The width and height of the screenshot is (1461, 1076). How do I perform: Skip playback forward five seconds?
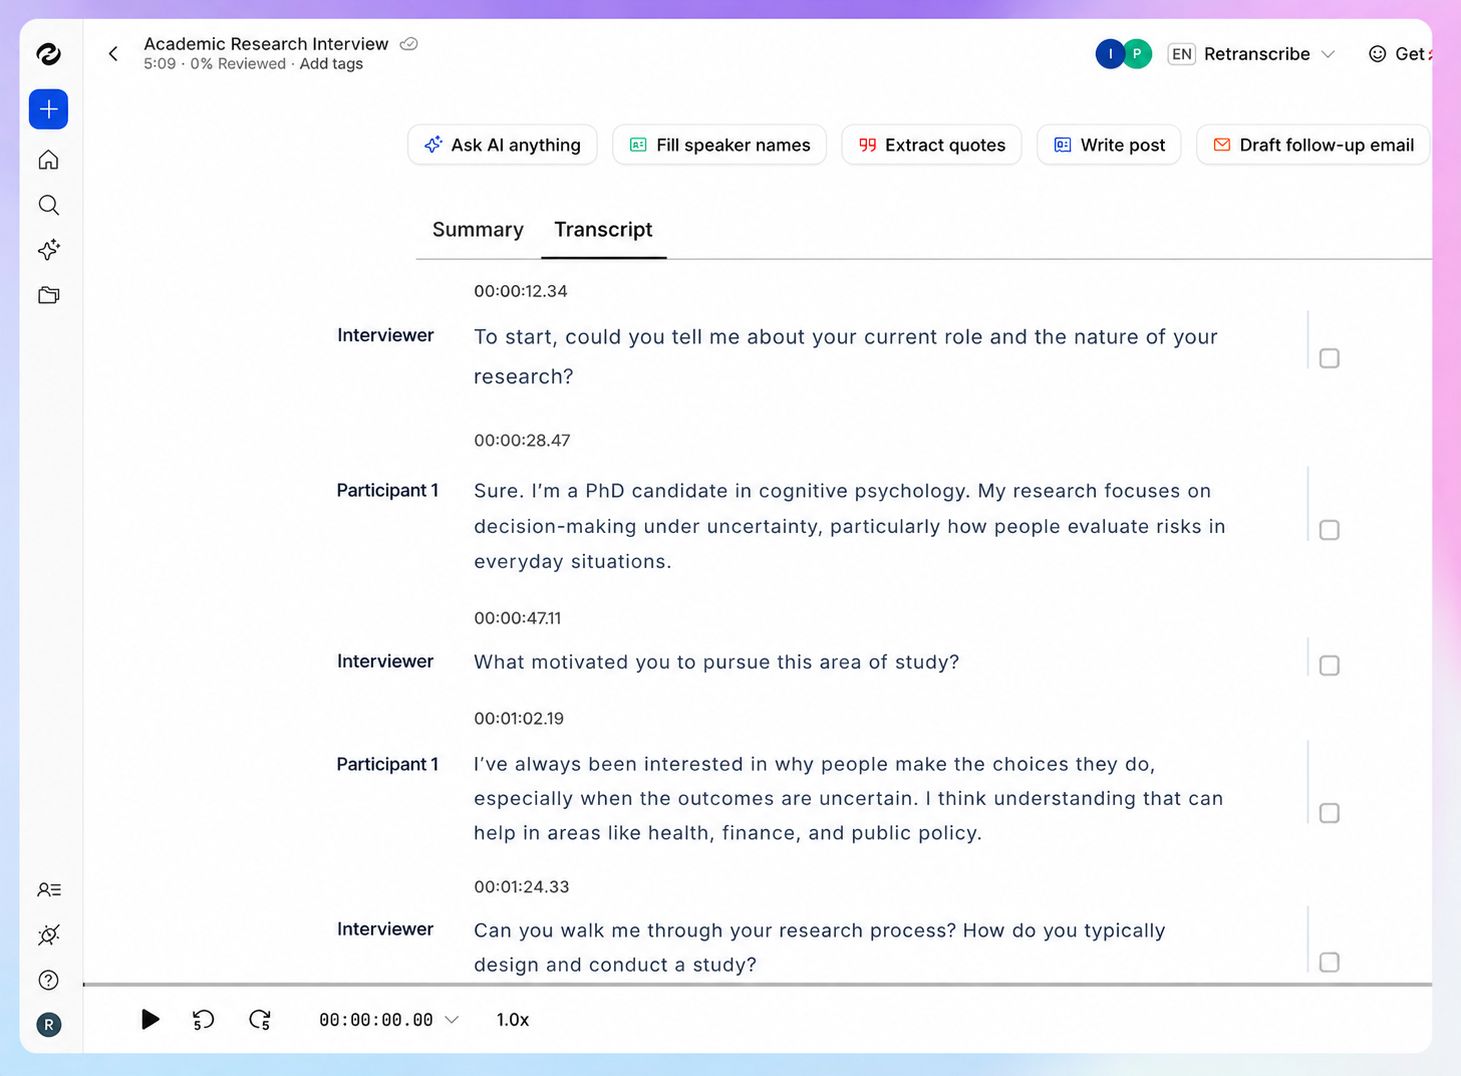260,1019
